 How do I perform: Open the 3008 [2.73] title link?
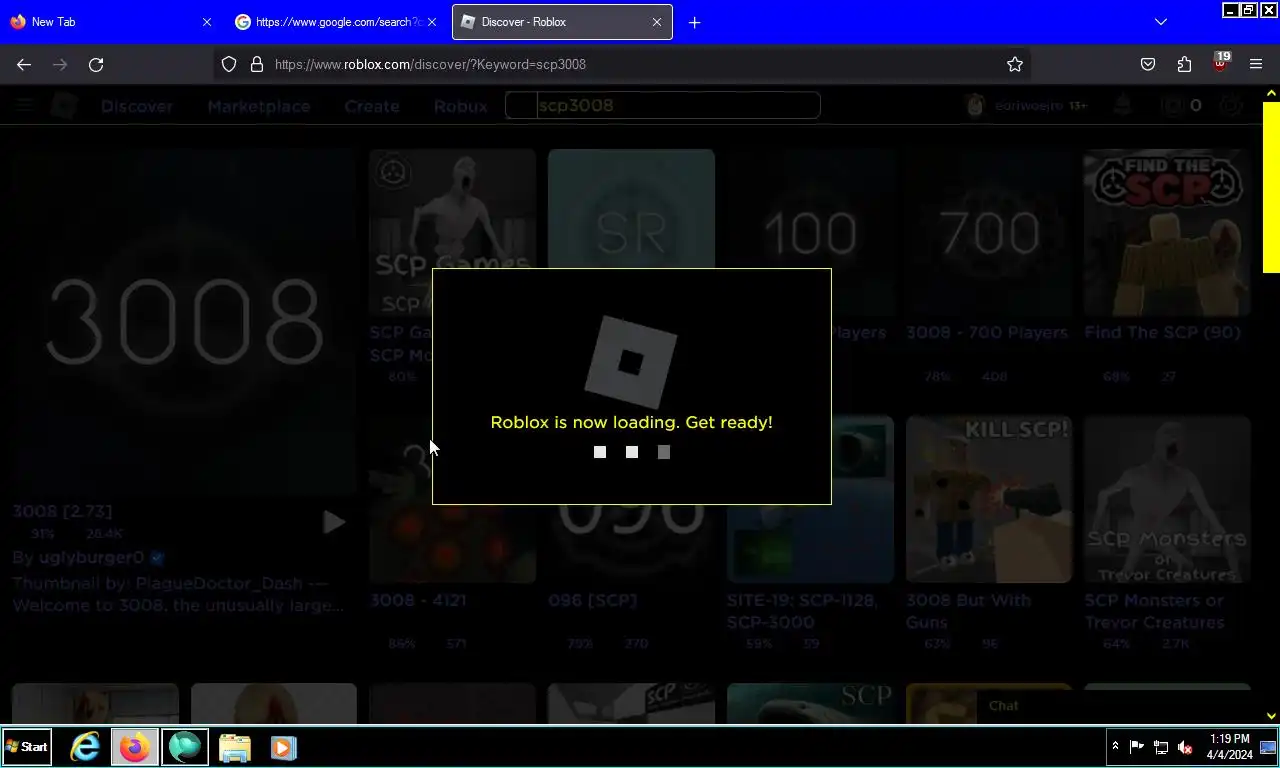pyautogui.click(x=62, y=511)
